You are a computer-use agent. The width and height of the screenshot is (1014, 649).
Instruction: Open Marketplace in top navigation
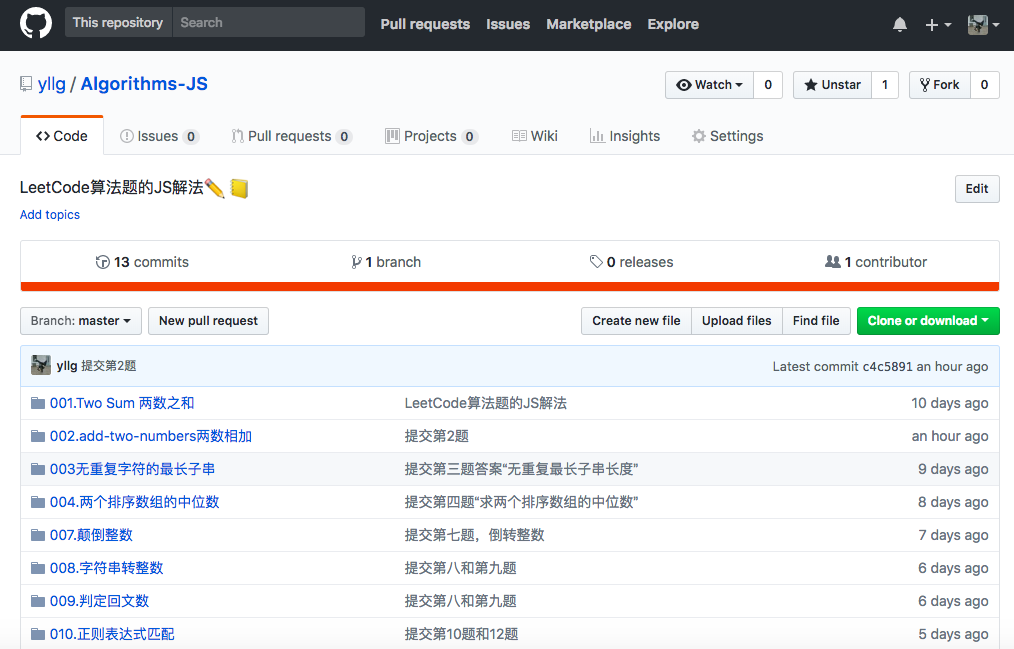[588, 24]
